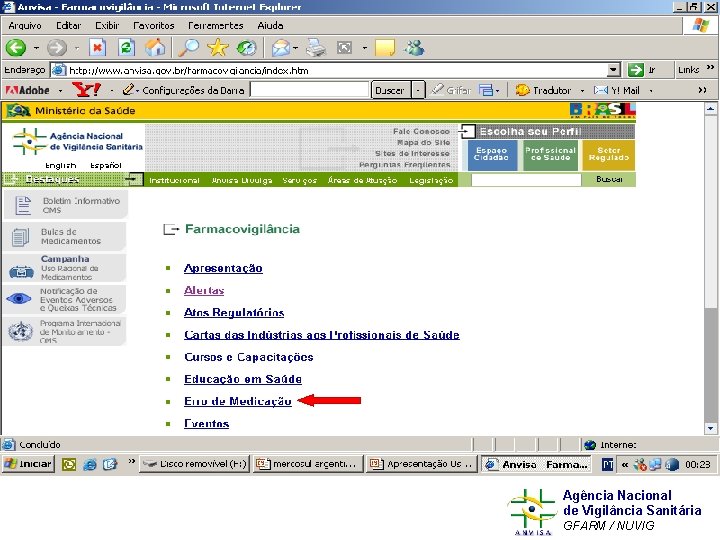This screenshot has height=540, width=720.
Task: Click the Iniciar start button
Action: coord(28,464)
